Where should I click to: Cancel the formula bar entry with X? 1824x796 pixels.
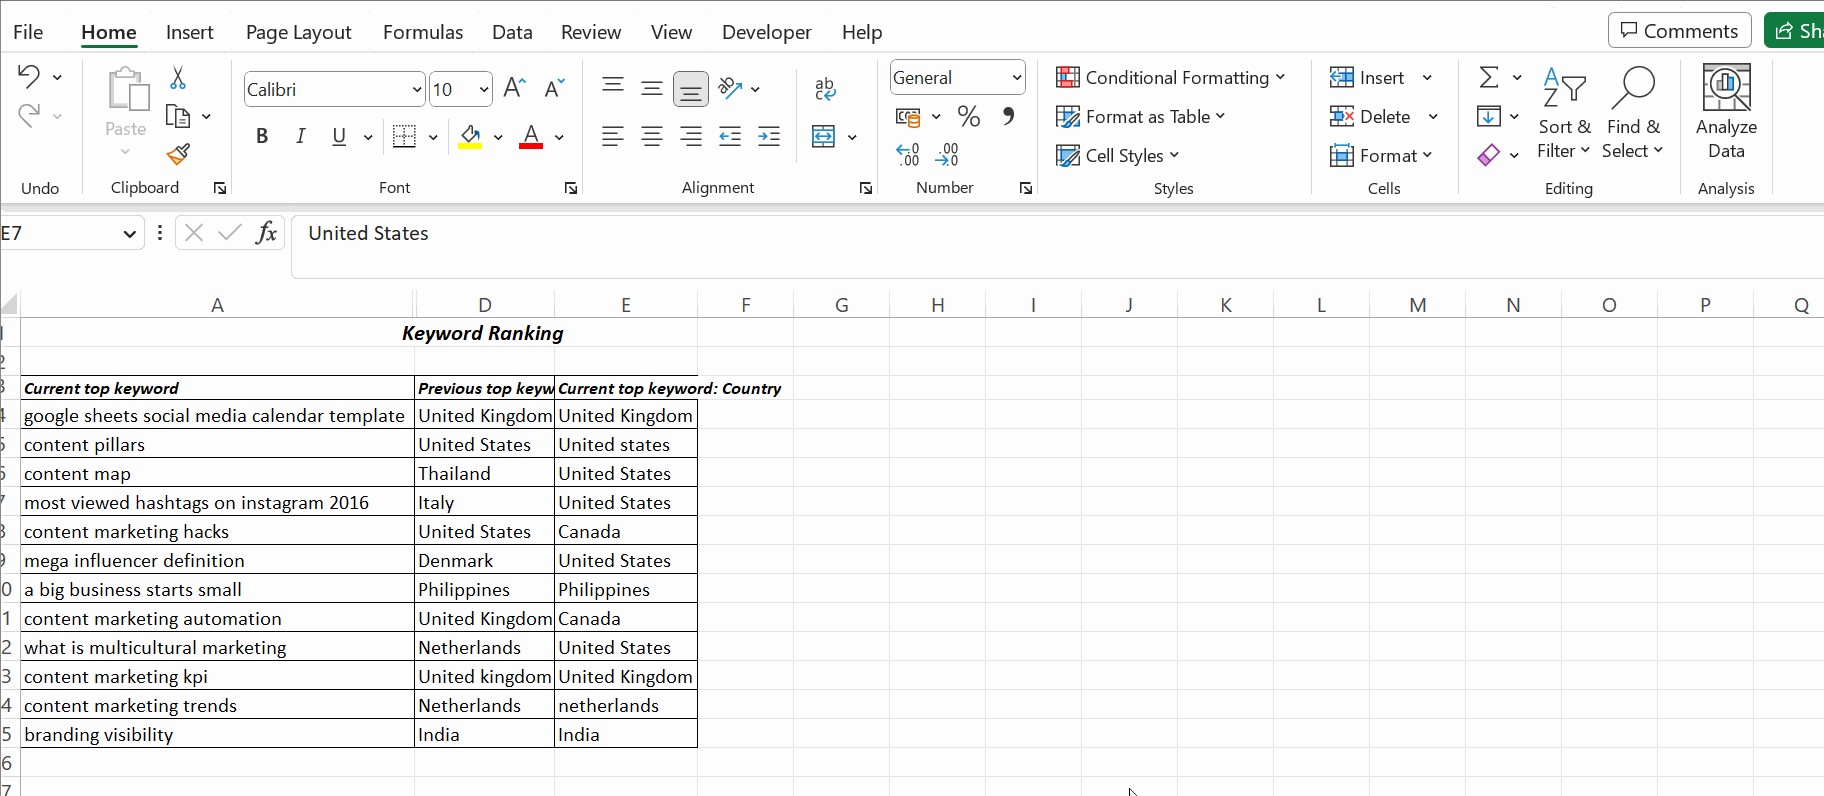[x=194, y=233]
